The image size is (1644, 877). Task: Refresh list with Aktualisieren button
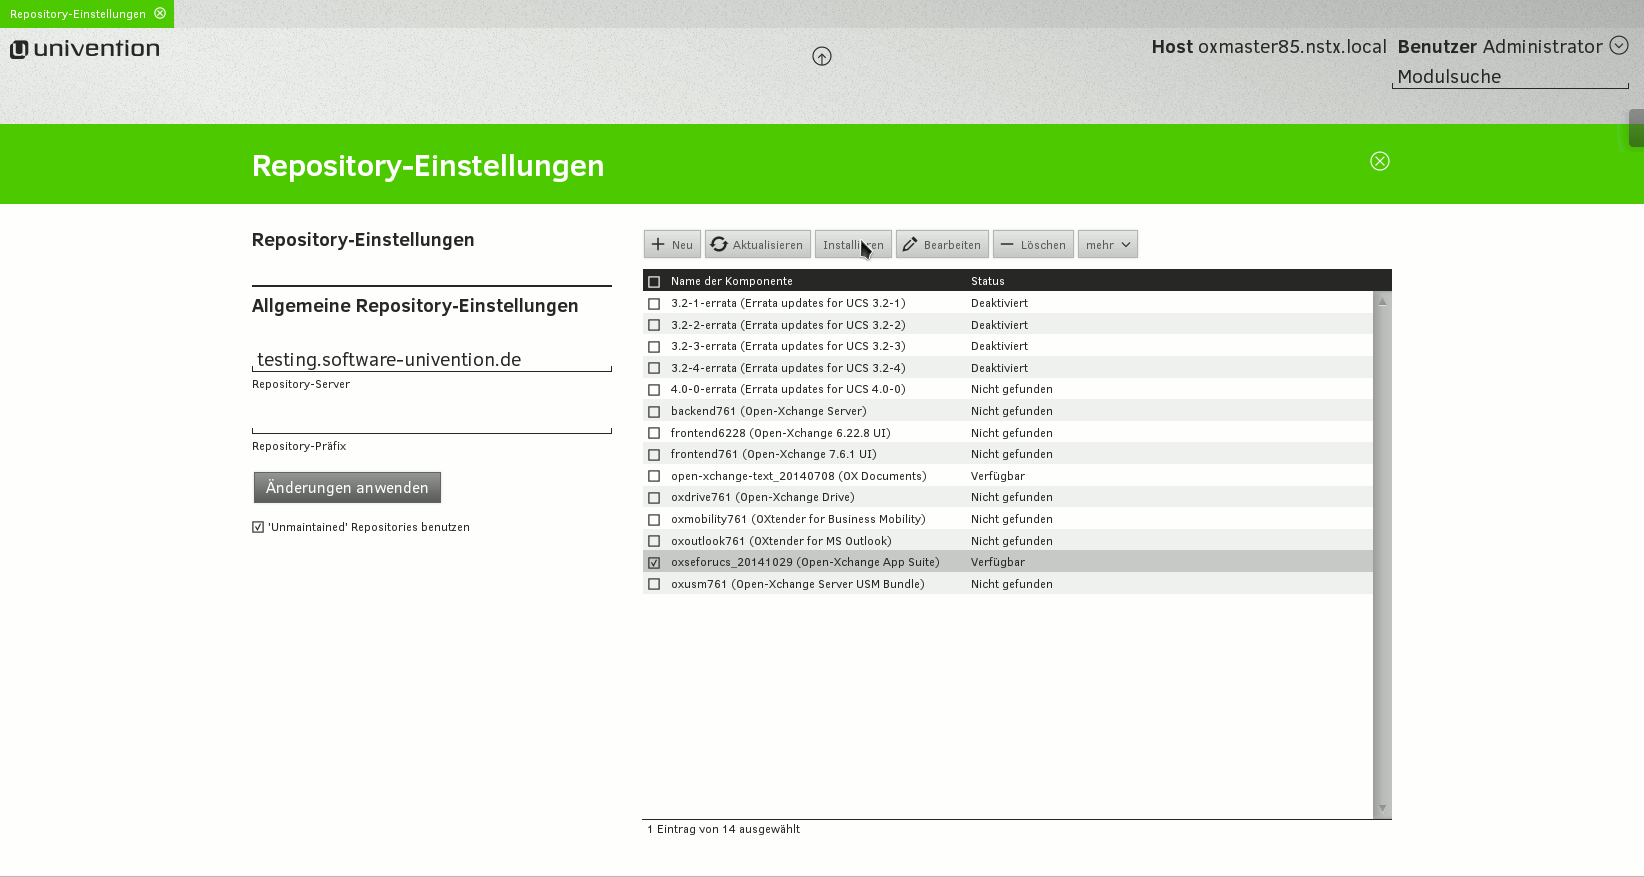(757, 245)
